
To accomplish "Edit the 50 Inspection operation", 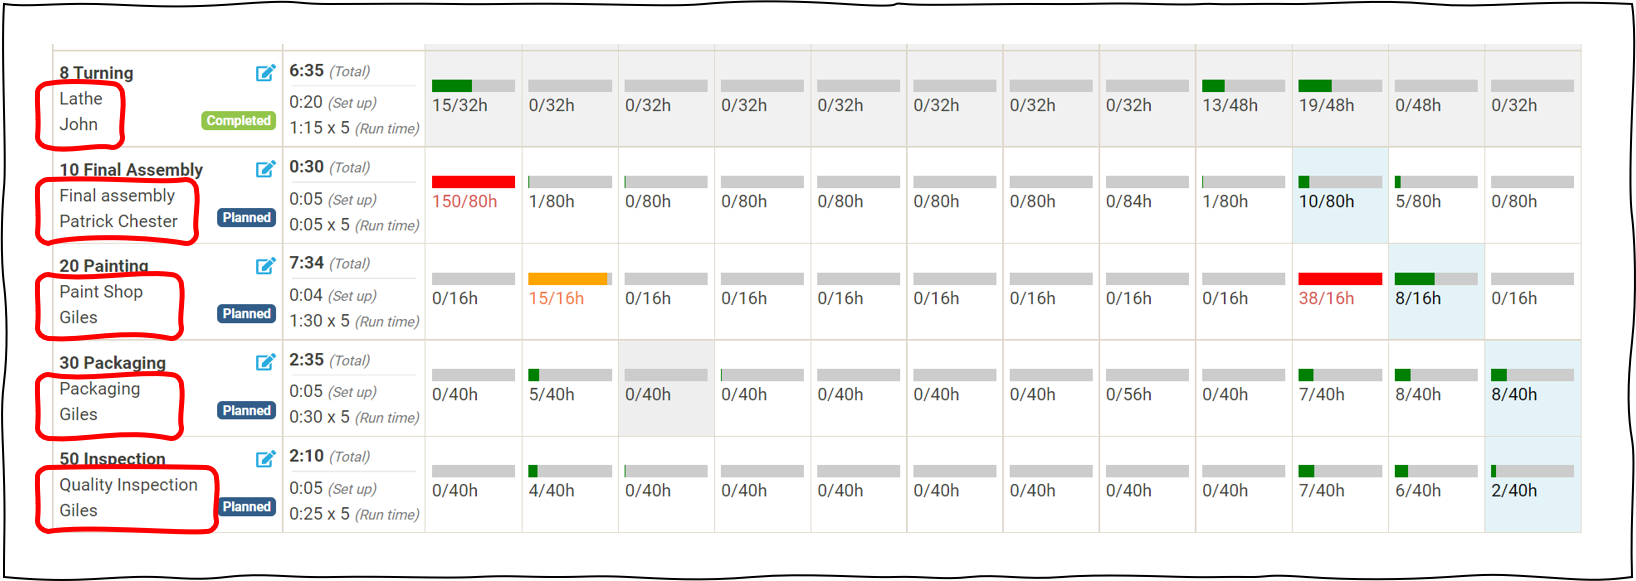I will pos(265,458).
